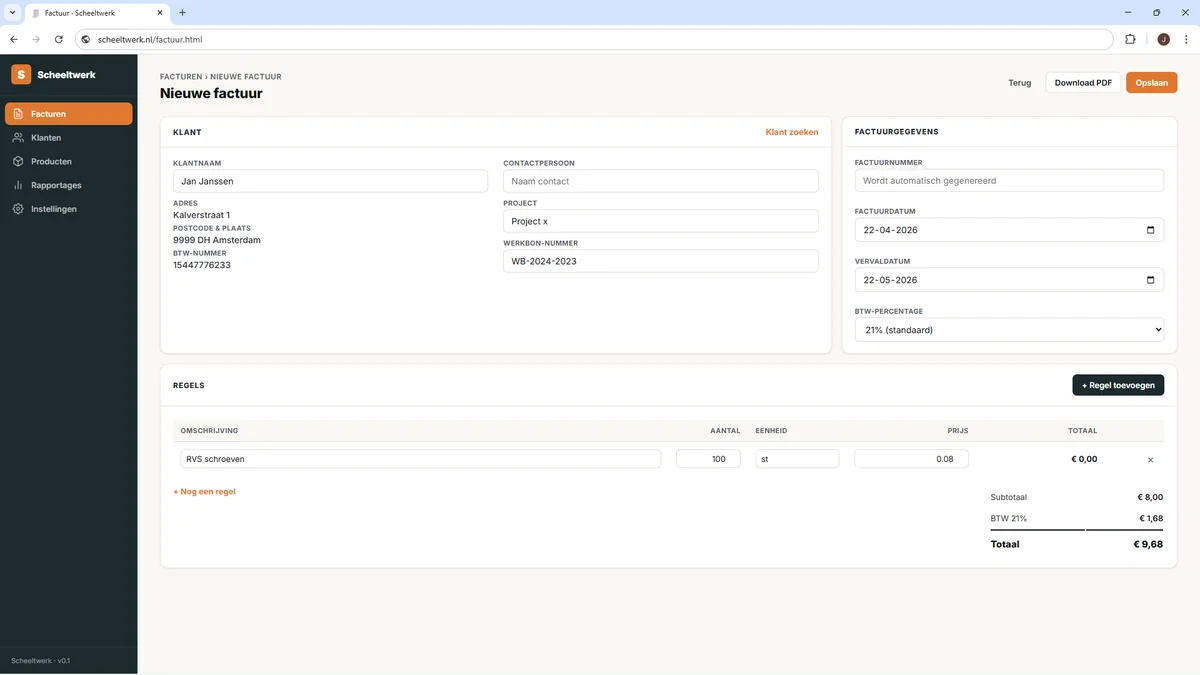This screenshot has width=1200, height=675.
Task: Open the calendar picker for Factuurdatum
Action: 1150,230
